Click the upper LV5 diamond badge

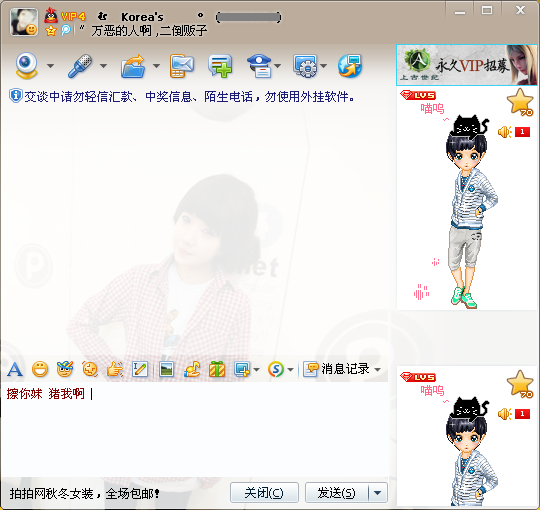418,95
